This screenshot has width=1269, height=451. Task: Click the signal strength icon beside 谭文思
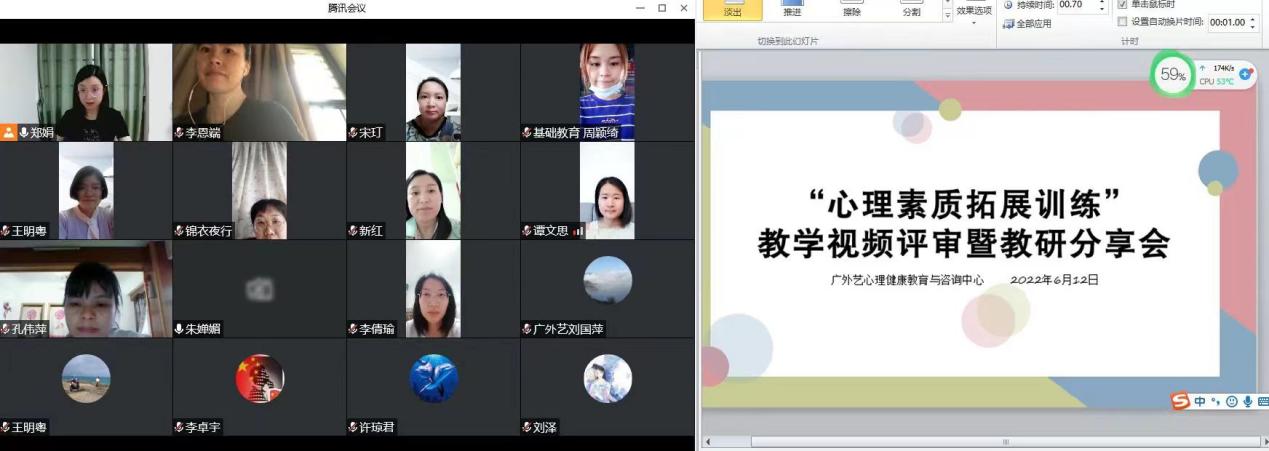pyautogui.click(x=578, y=230)
